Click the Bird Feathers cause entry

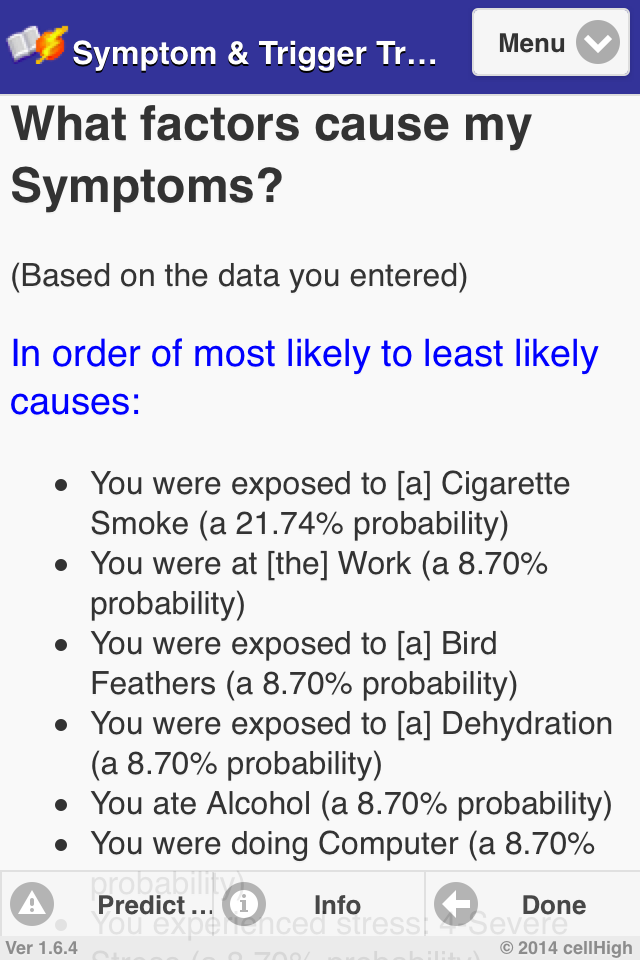point(303,663)
